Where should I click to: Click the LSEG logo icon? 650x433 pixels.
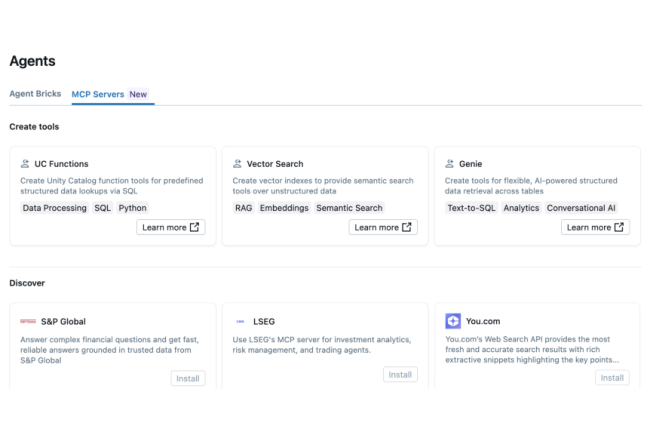click(240, 321)
